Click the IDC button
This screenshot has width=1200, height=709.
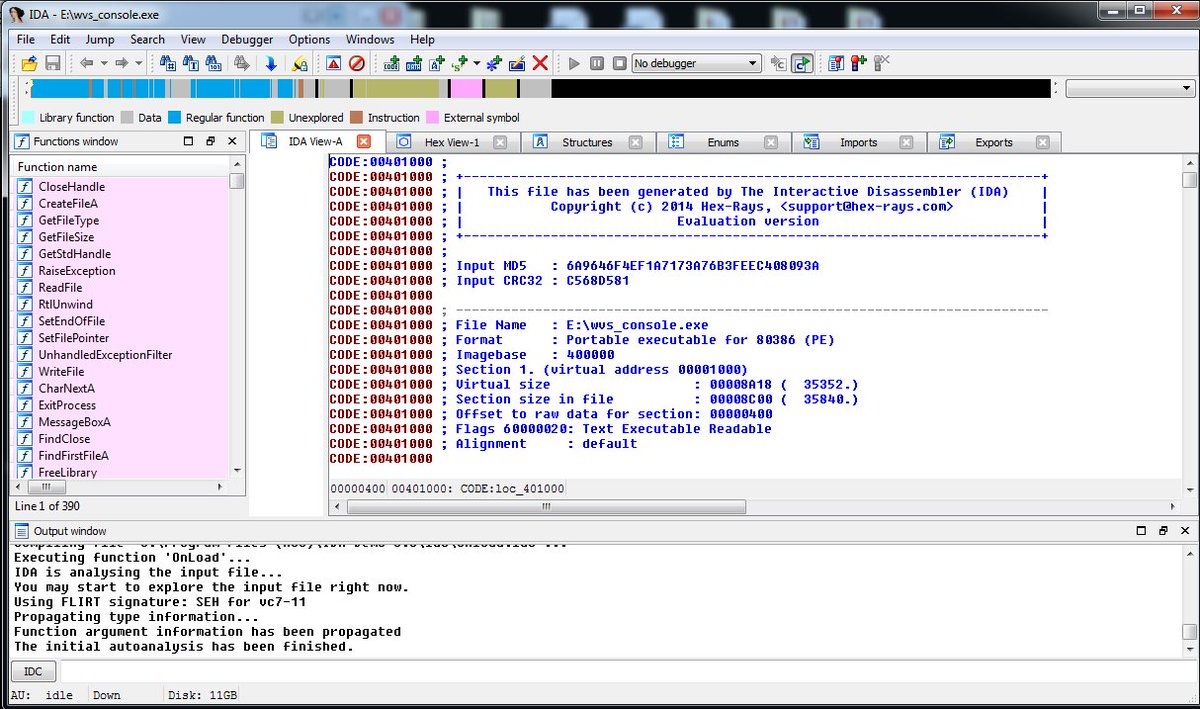point(33,672)
